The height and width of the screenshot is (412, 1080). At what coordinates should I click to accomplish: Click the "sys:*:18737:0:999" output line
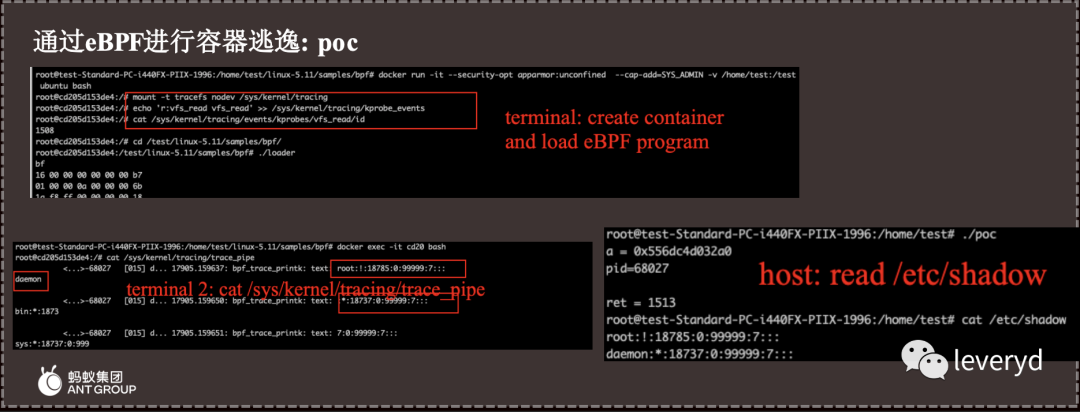(x=51, y=344)
